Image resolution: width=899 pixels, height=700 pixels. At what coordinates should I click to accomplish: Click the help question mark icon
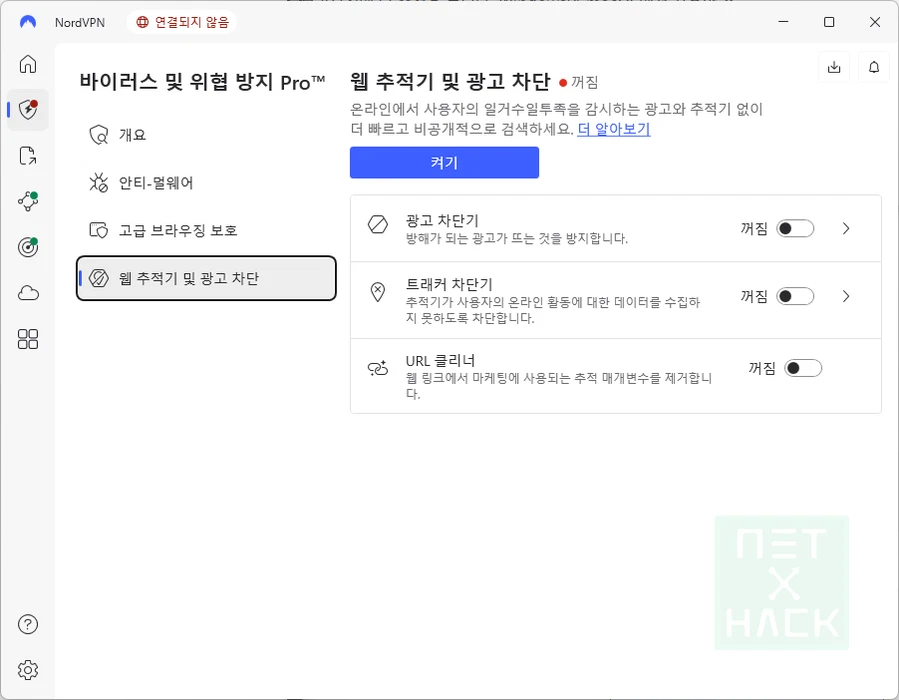pyautogui.click(x=28, y=625)
